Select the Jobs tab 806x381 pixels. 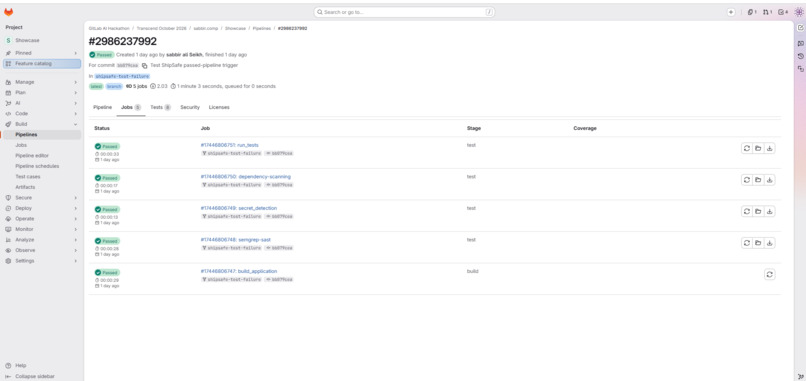[x=131, y=107]
